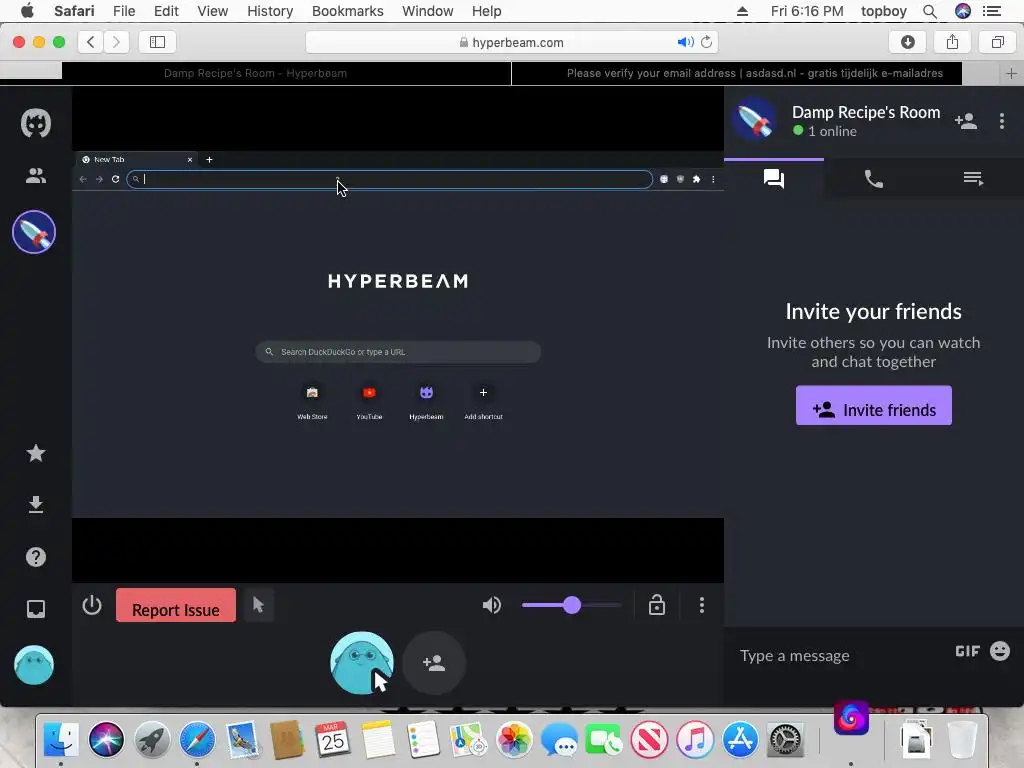1024x768 pixels.
Task: Click the feedback chat box icon in sidebar
Action: [36, 609]
